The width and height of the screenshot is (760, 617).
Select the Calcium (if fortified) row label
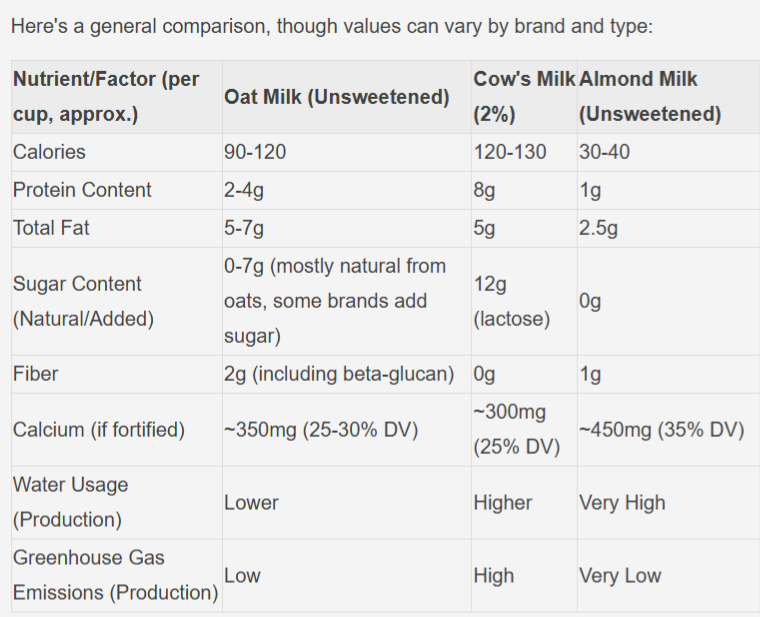[99, 430]
